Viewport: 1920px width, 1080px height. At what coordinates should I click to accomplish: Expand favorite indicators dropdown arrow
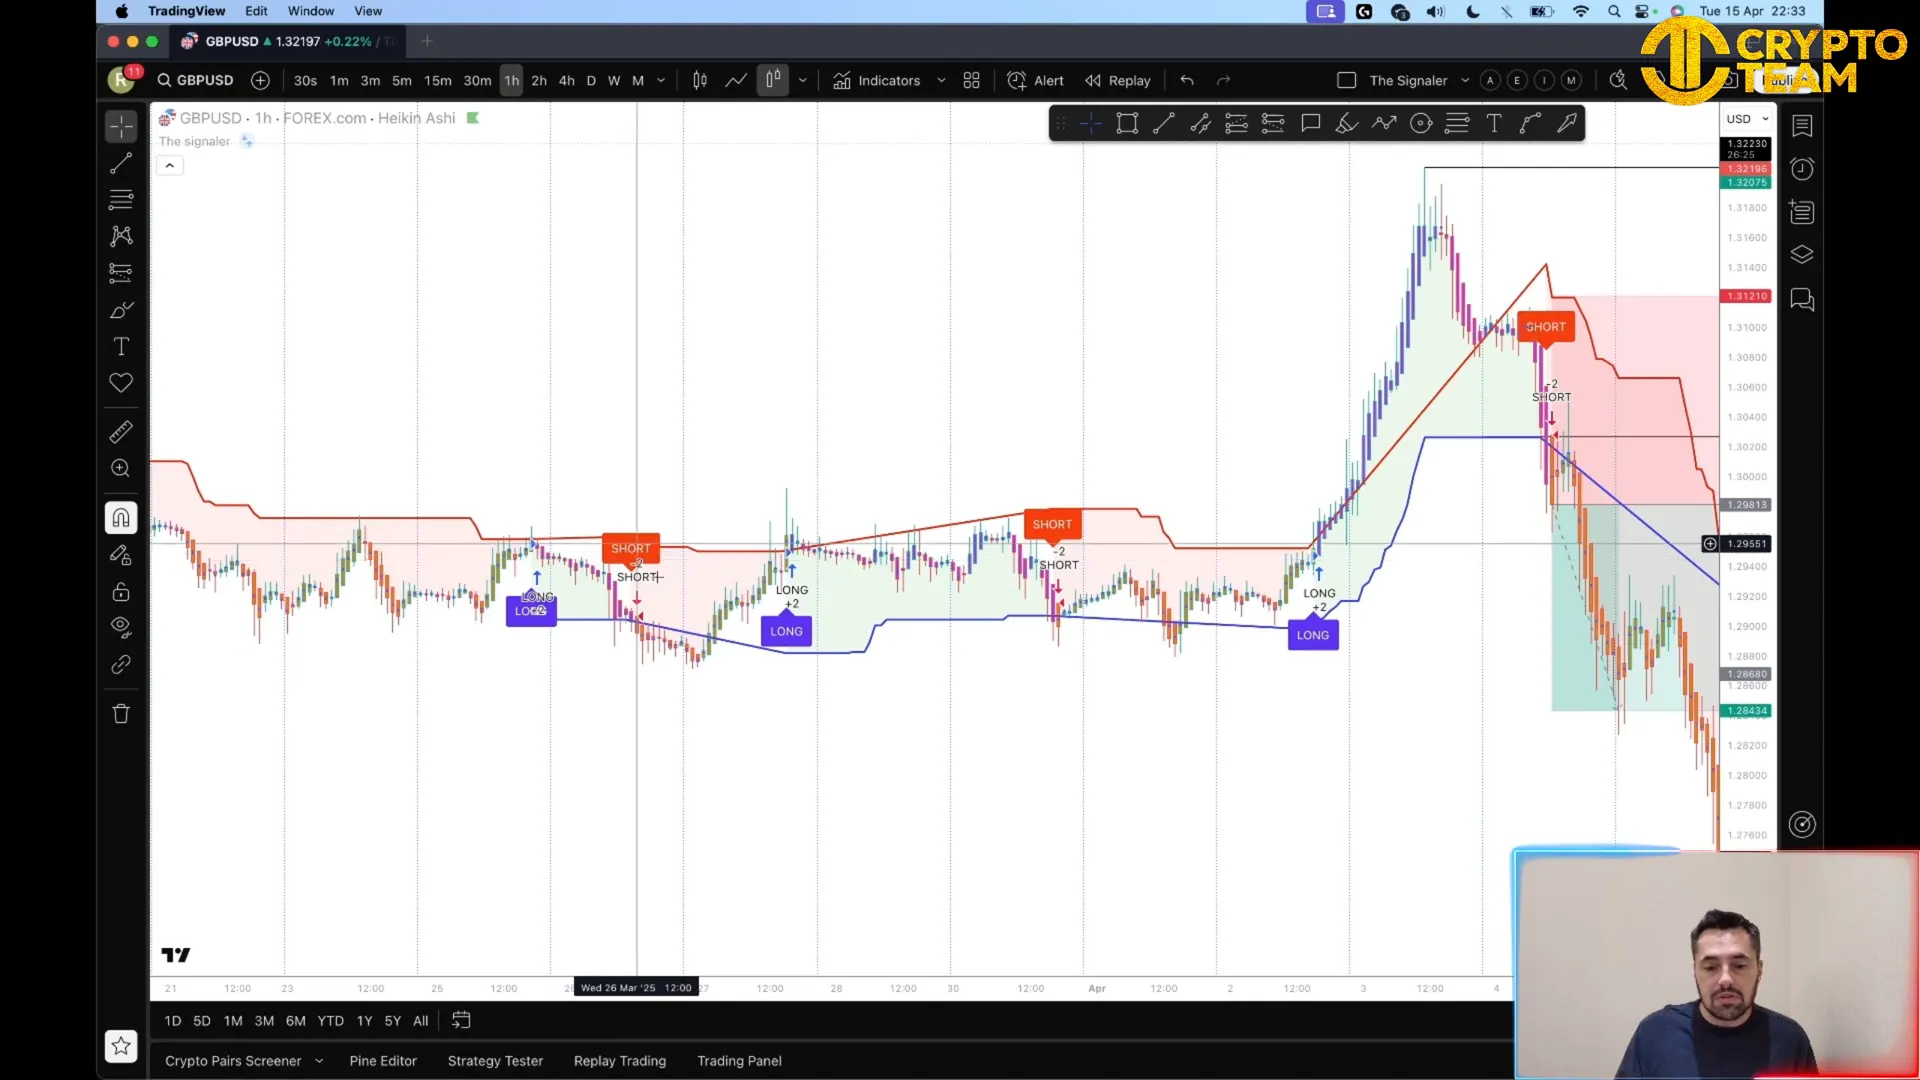(941, 80)
